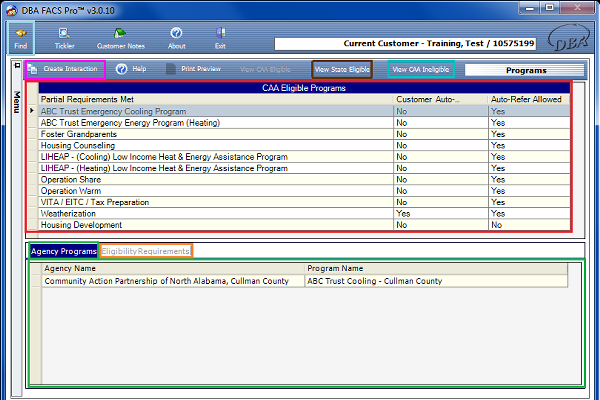
Task: Click the CAA Eligible Programs title bar
Action: tap(304, 88)
